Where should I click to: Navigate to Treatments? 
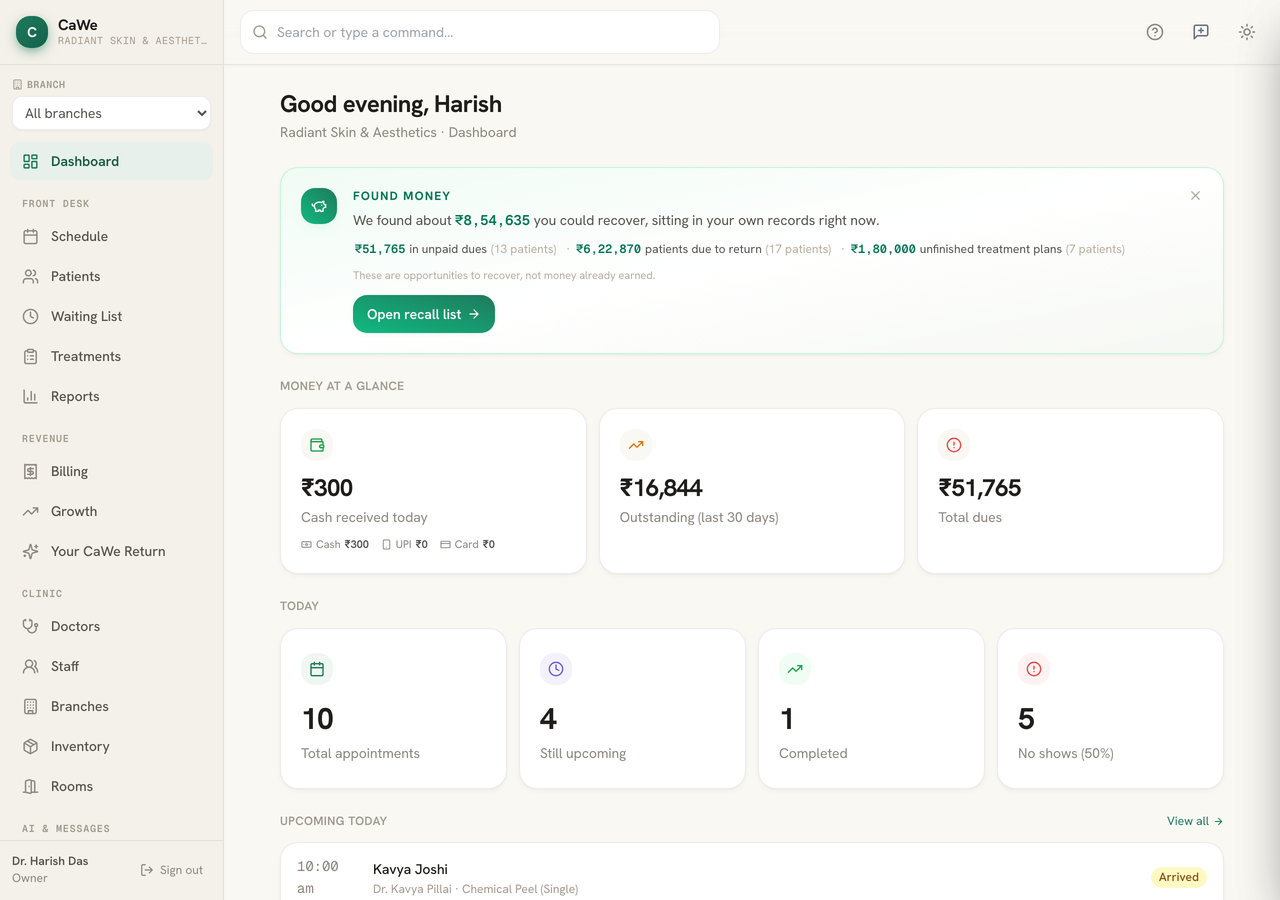click(112, 356)
